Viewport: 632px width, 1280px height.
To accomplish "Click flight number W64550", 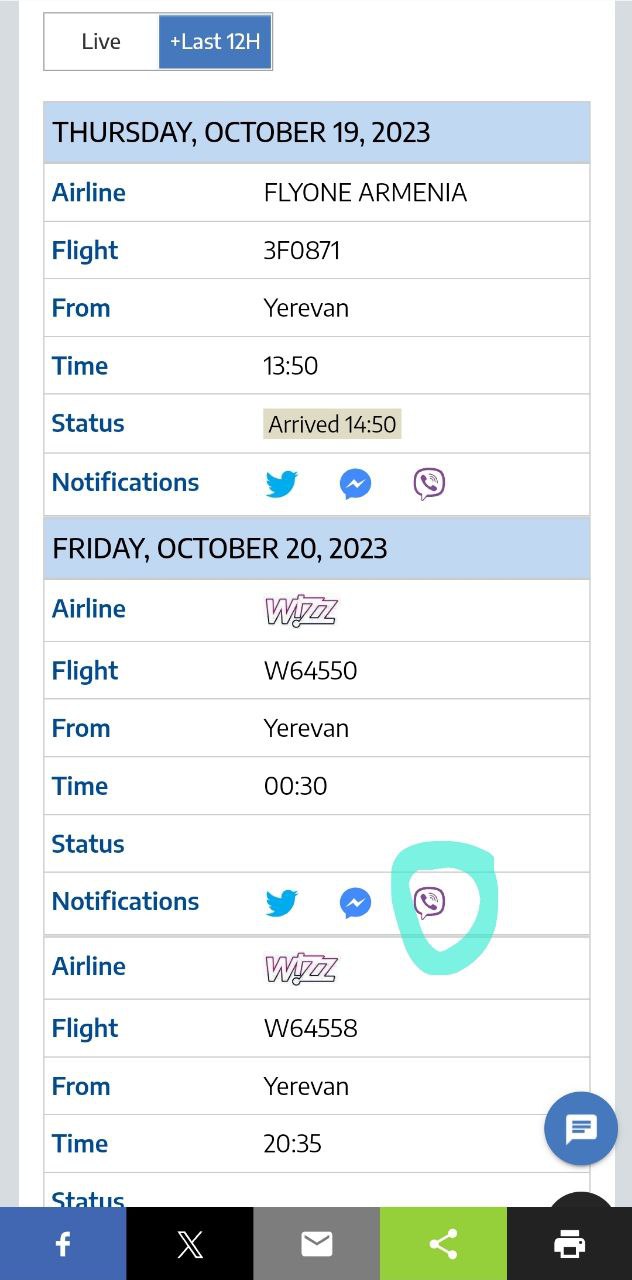I will (310, 670).
